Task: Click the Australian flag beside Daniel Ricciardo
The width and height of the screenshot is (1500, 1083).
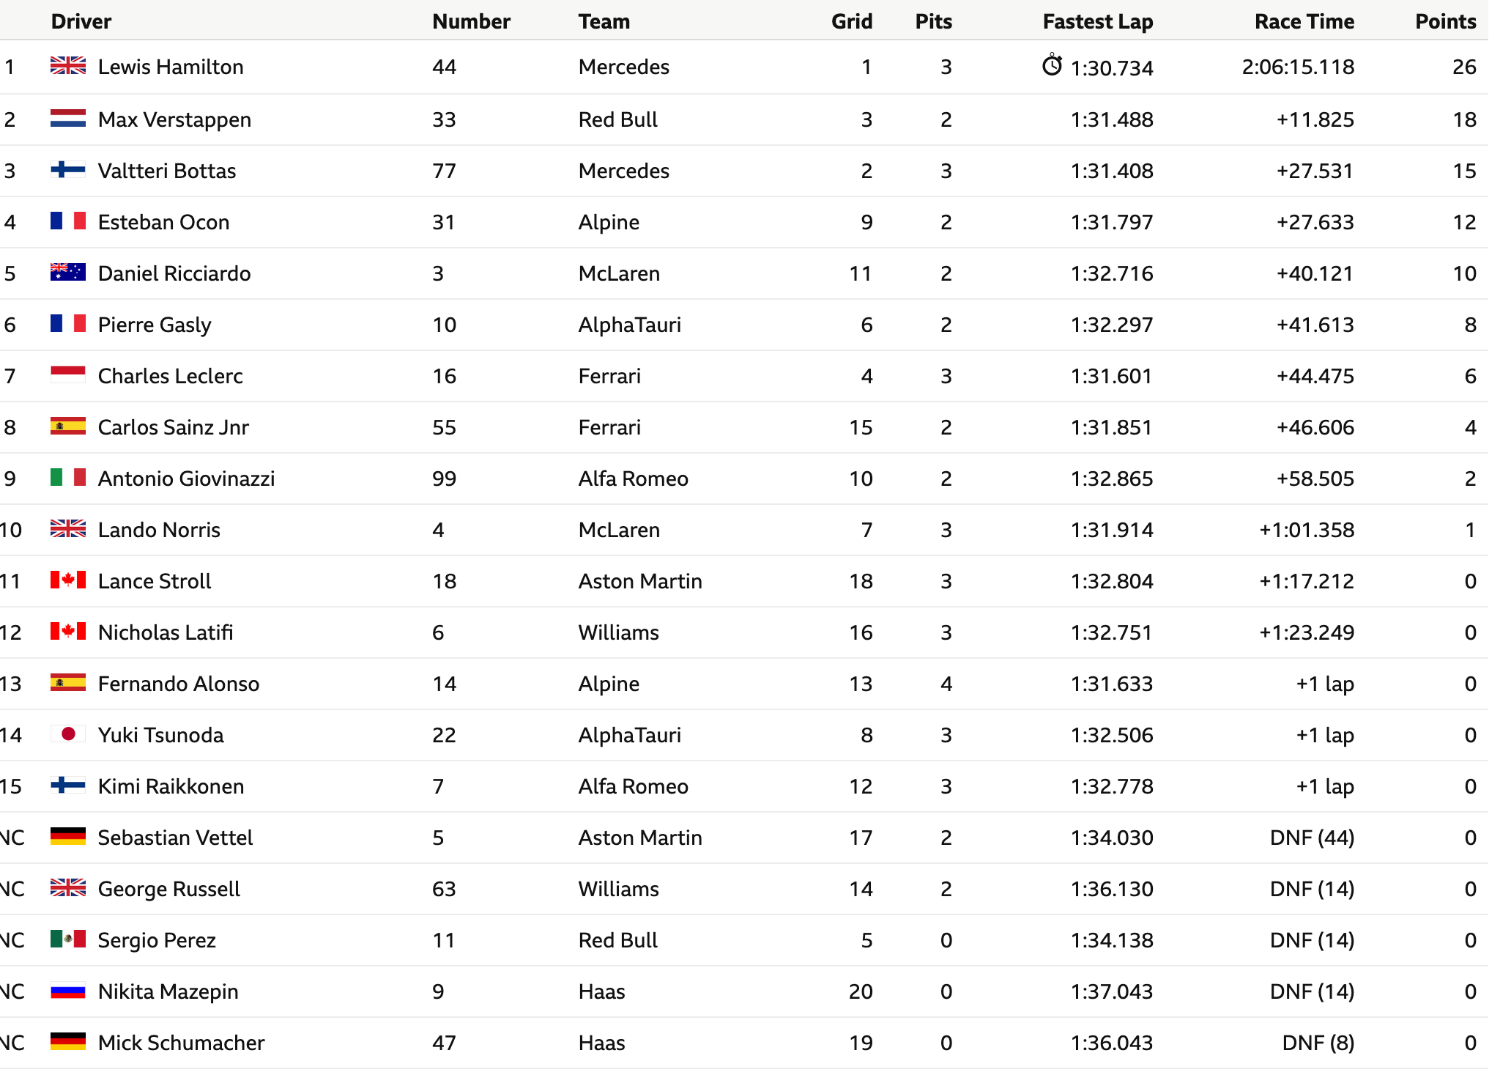Action: click(x=68, y=272)
